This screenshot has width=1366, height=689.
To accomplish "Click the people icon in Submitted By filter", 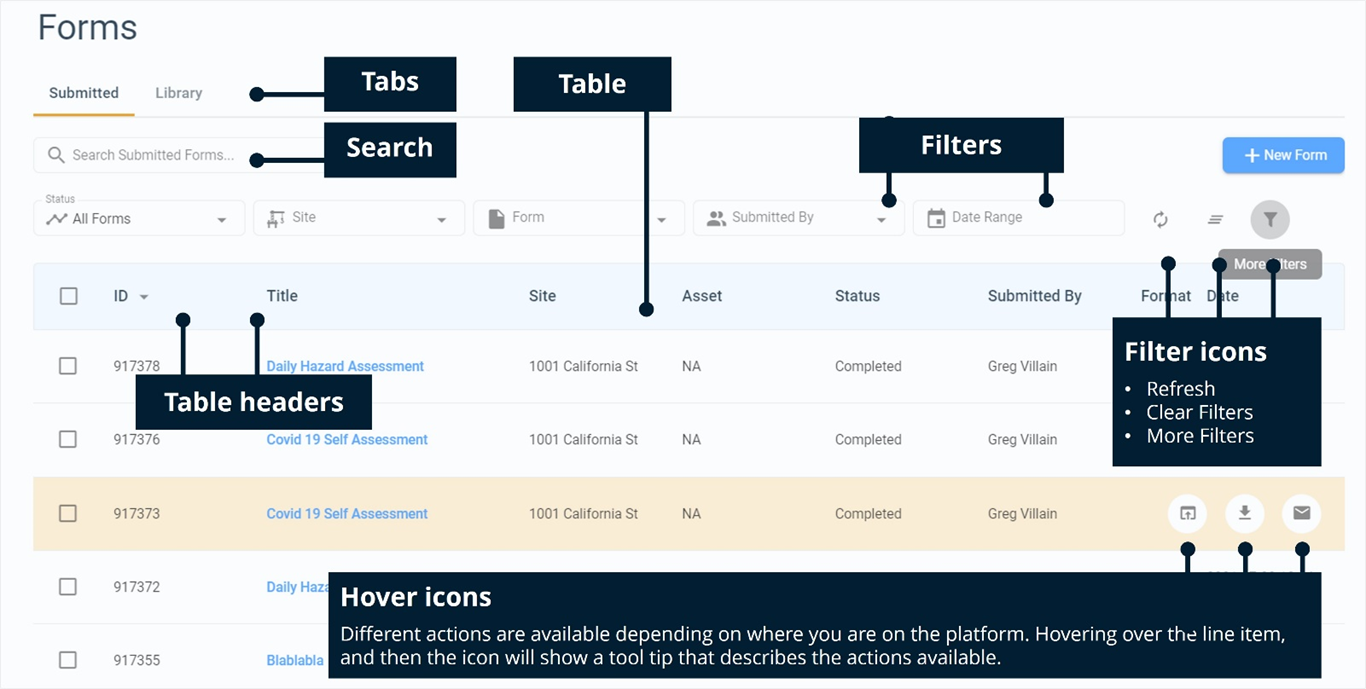I will [716, 217].
